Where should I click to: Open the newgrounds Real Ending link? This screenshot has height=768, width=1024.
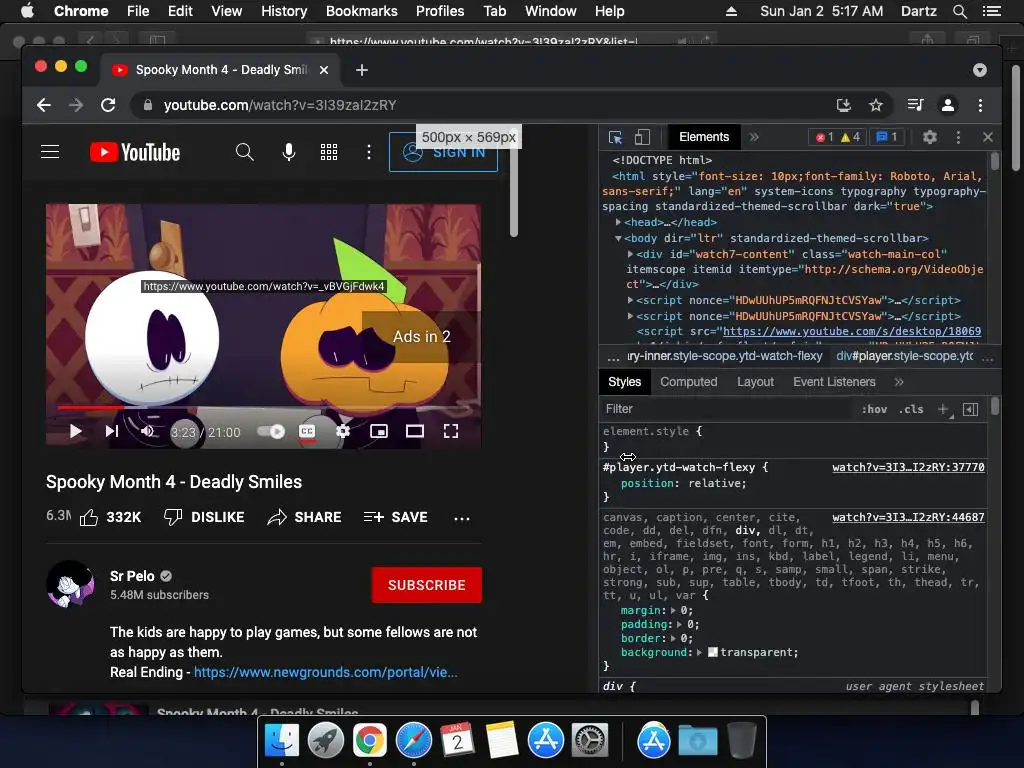click(x=325, y=672)
